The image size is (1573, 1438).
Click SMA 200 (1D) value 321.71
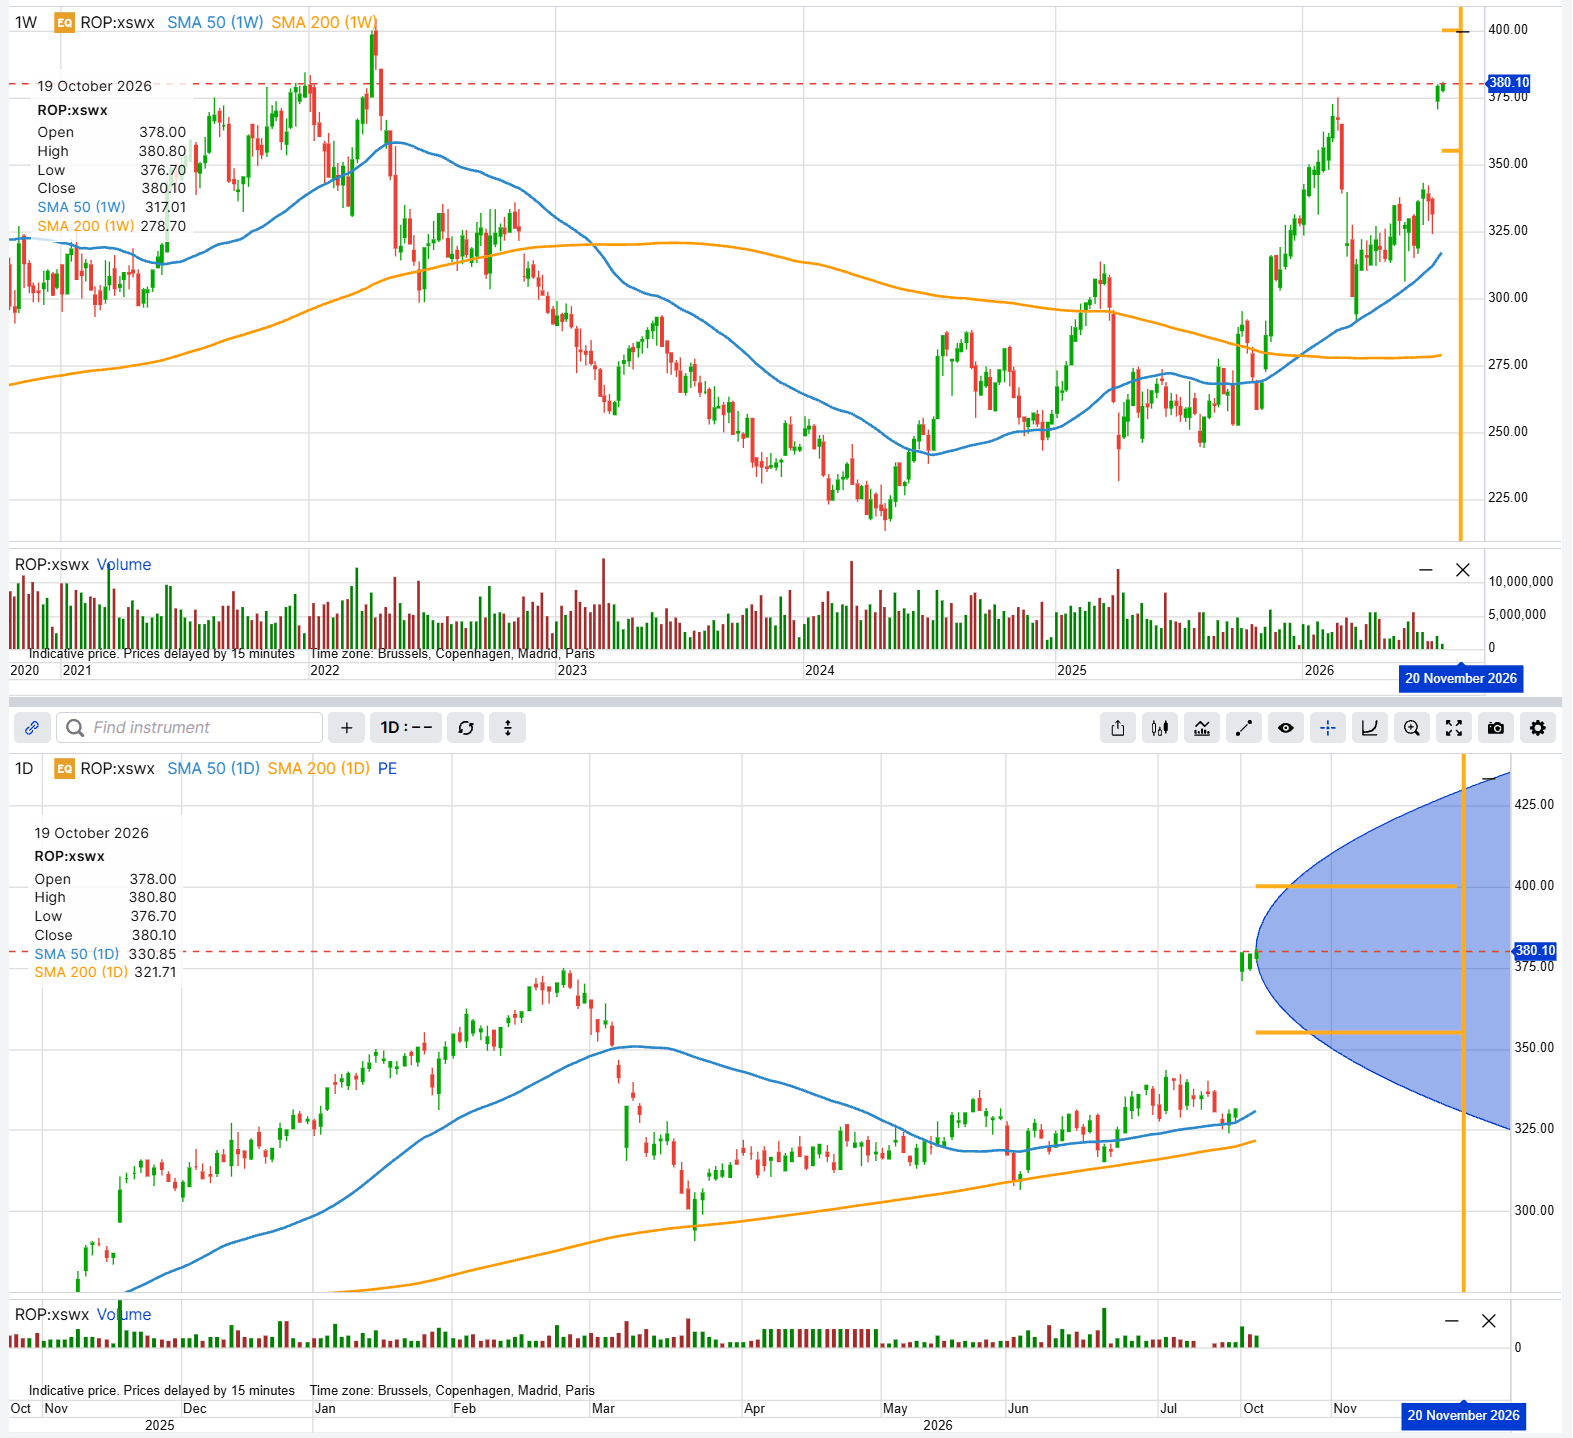[x=155, y=972]
